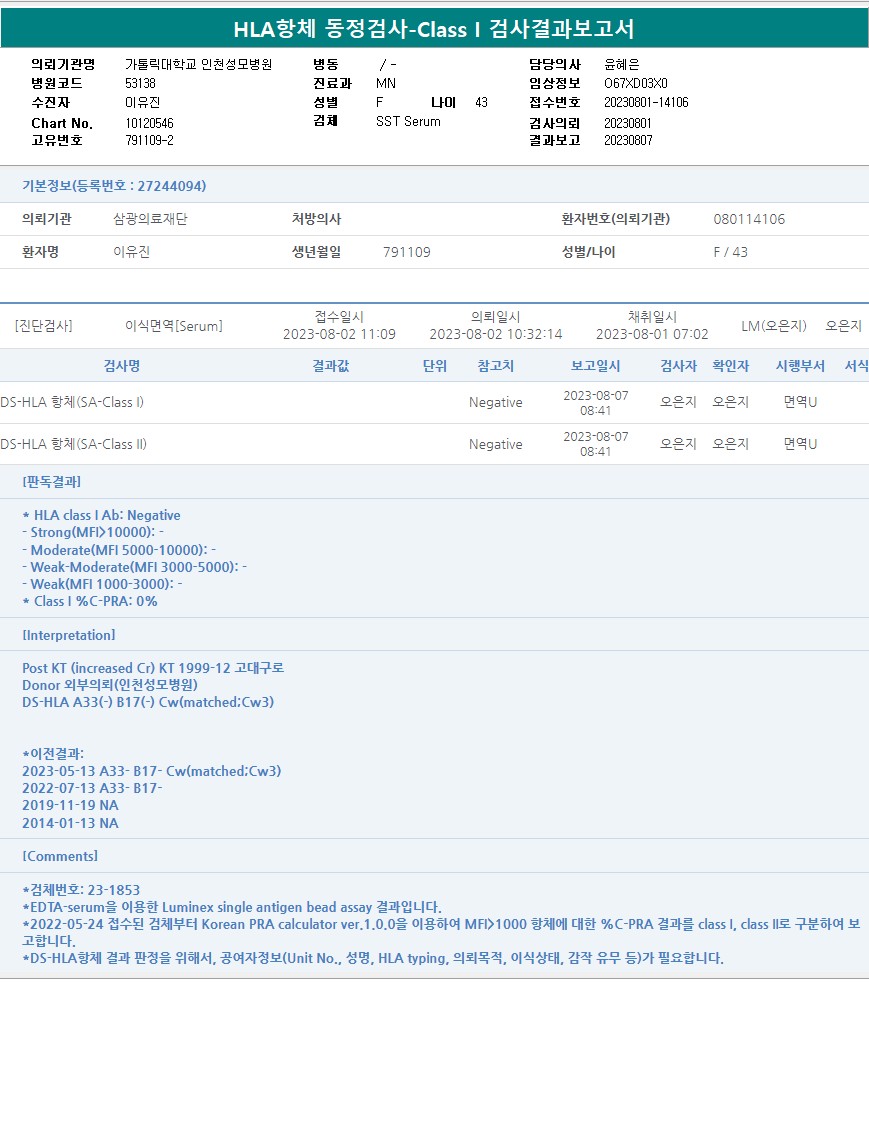Select previous result '2014-01-13 NA'
Screen dimensions: 869x1129
coord(70,823)
